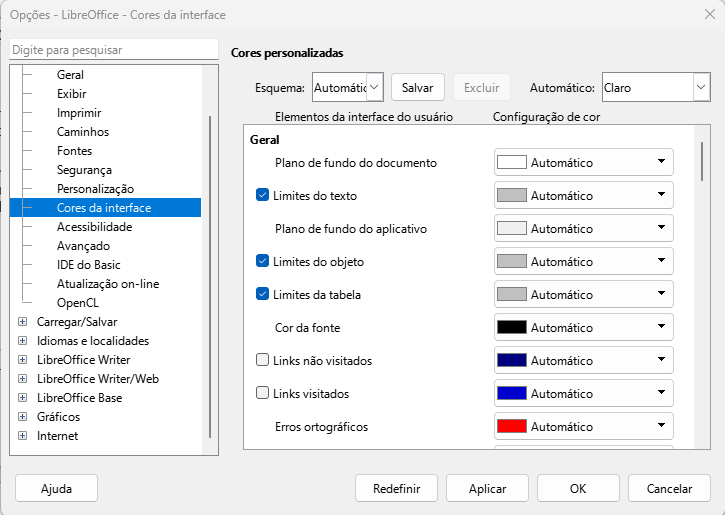The image size is (725, 515).
Task: Select Geral in the options tree
Action: coord(70,74)
